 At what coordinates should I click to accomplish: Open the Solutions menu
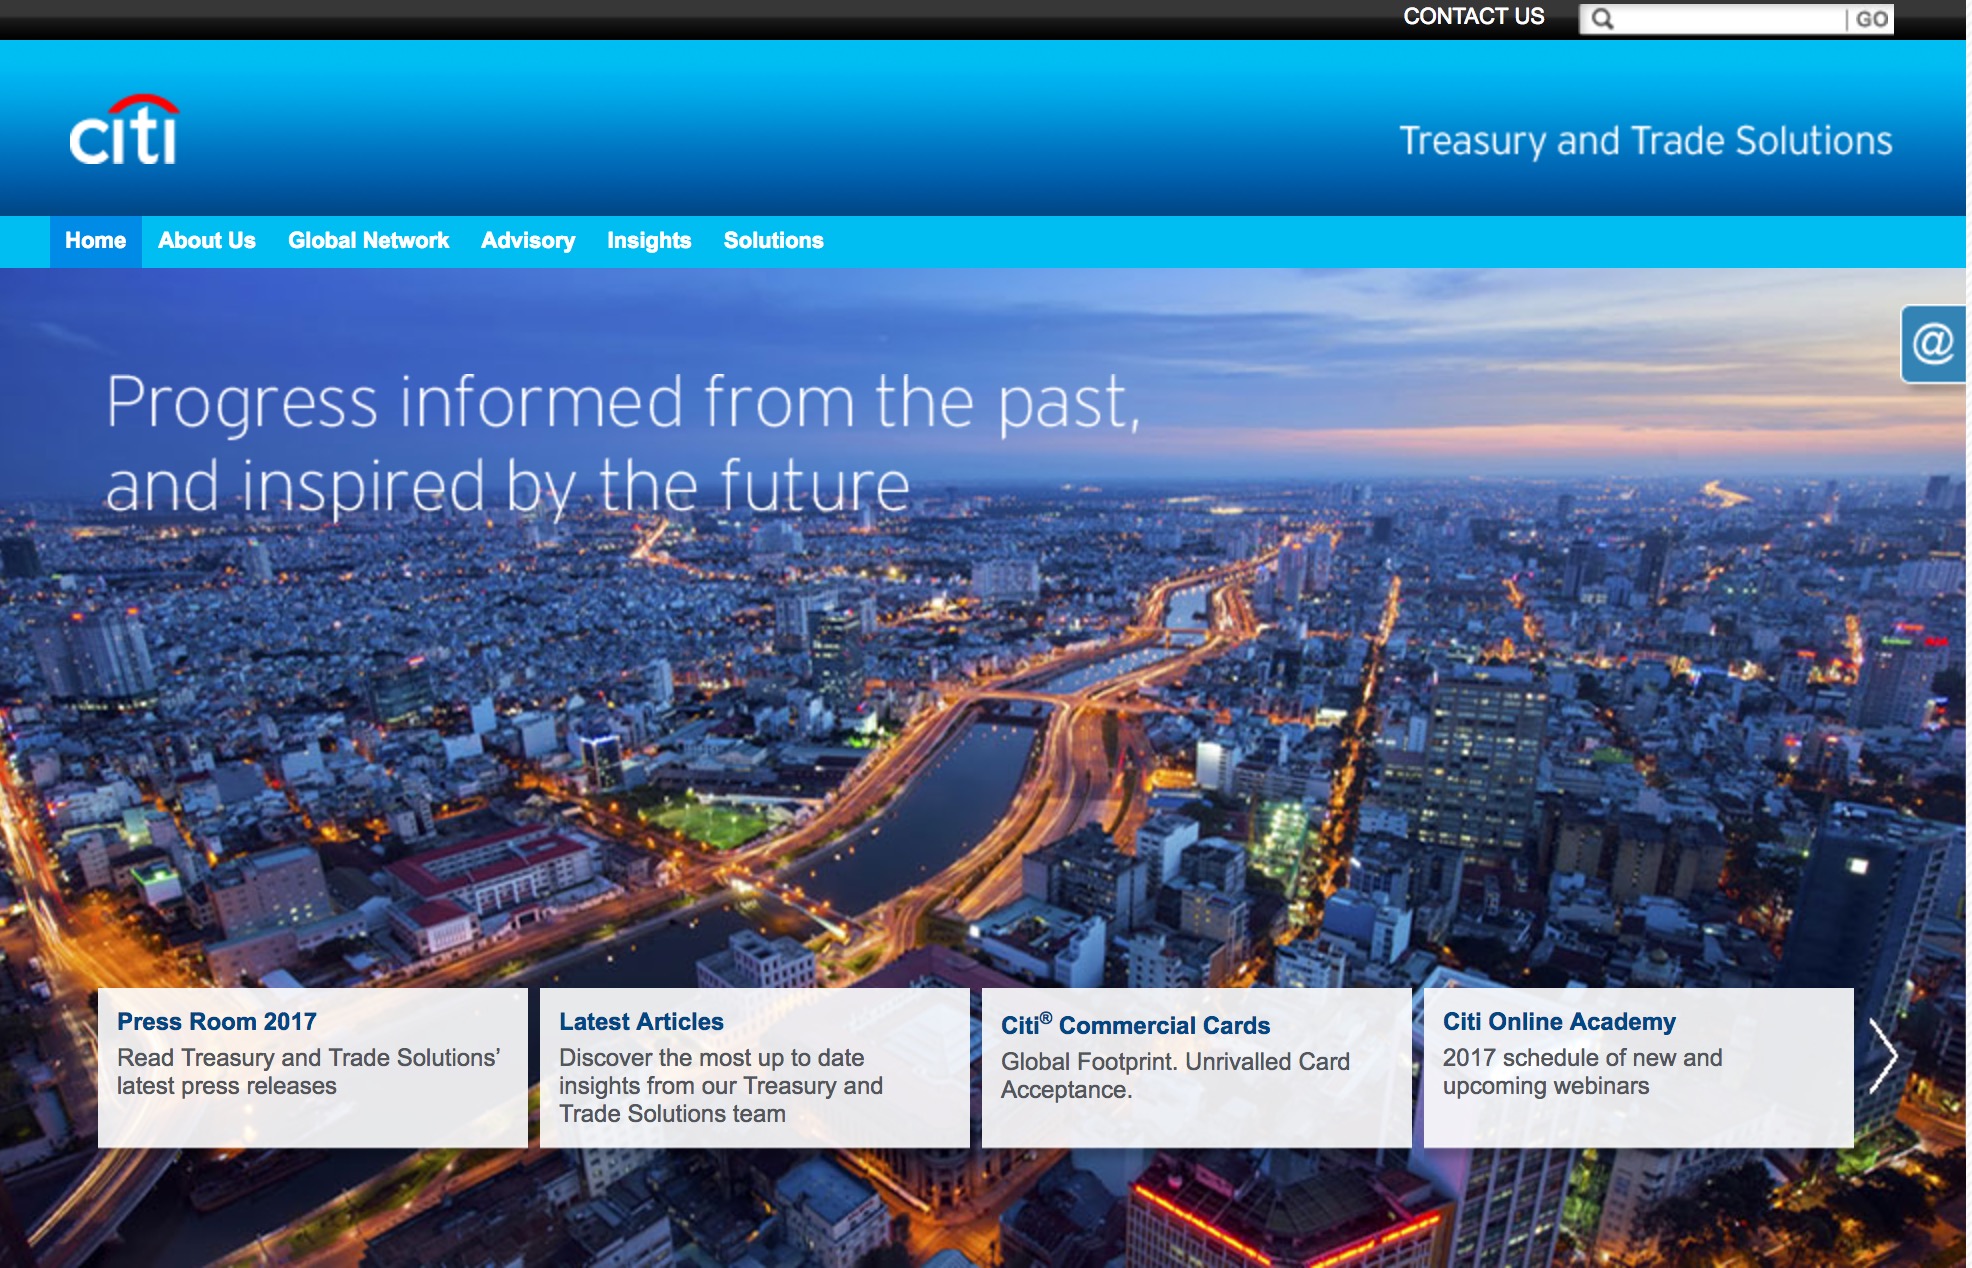pyautogui.click(x=774, y=241)
